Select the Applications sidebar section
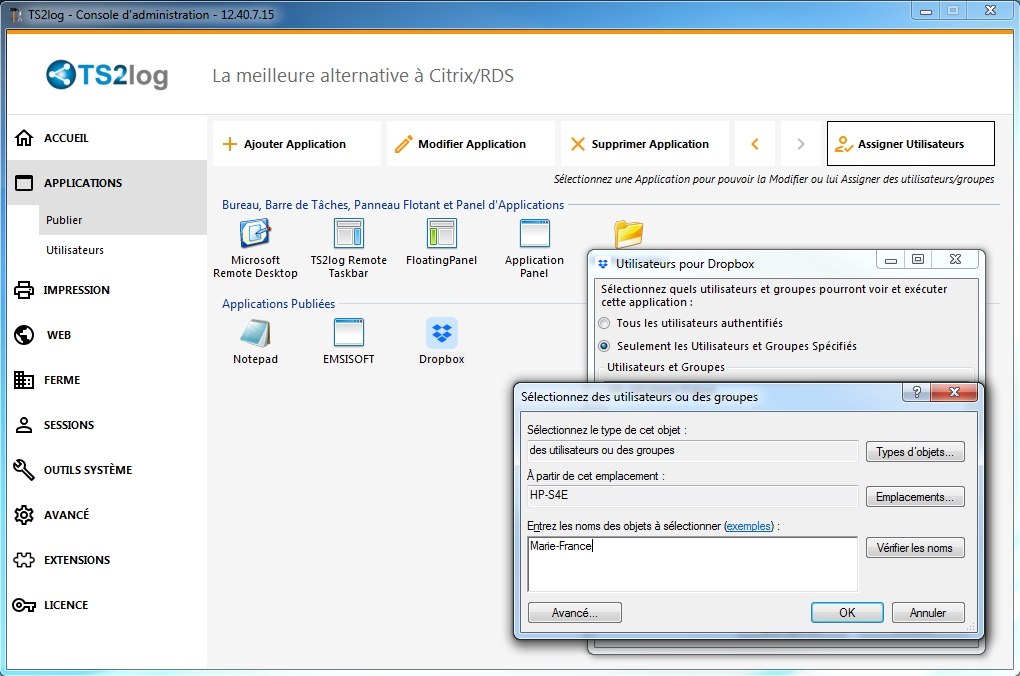Image resolution: width=1020 pixels, height=676 pixels. [107, 183]
